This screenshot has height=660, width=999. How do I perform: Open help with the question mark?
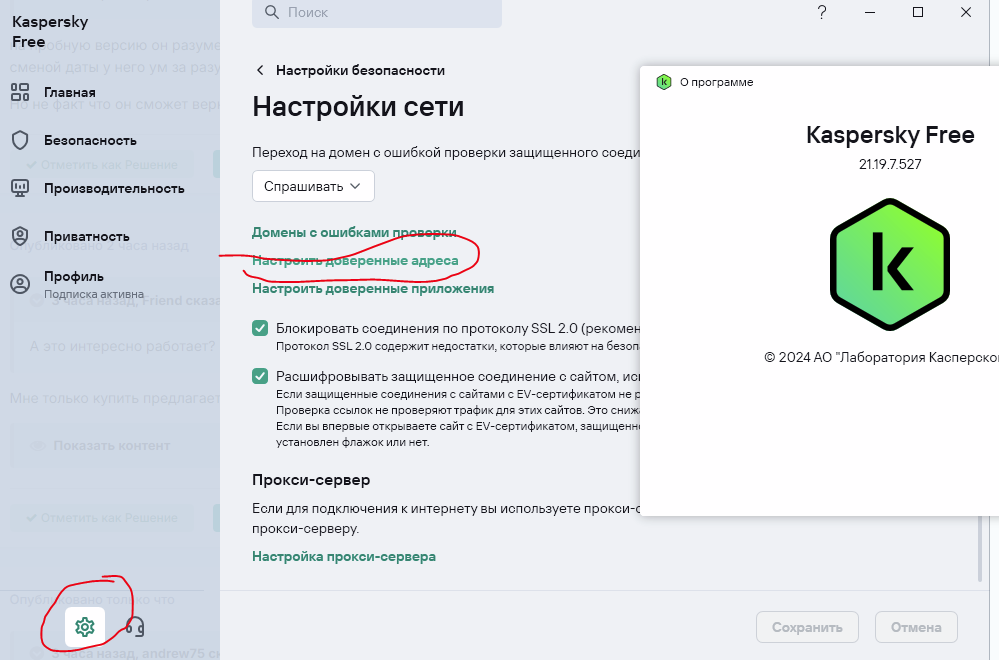(x=822, y=12)
